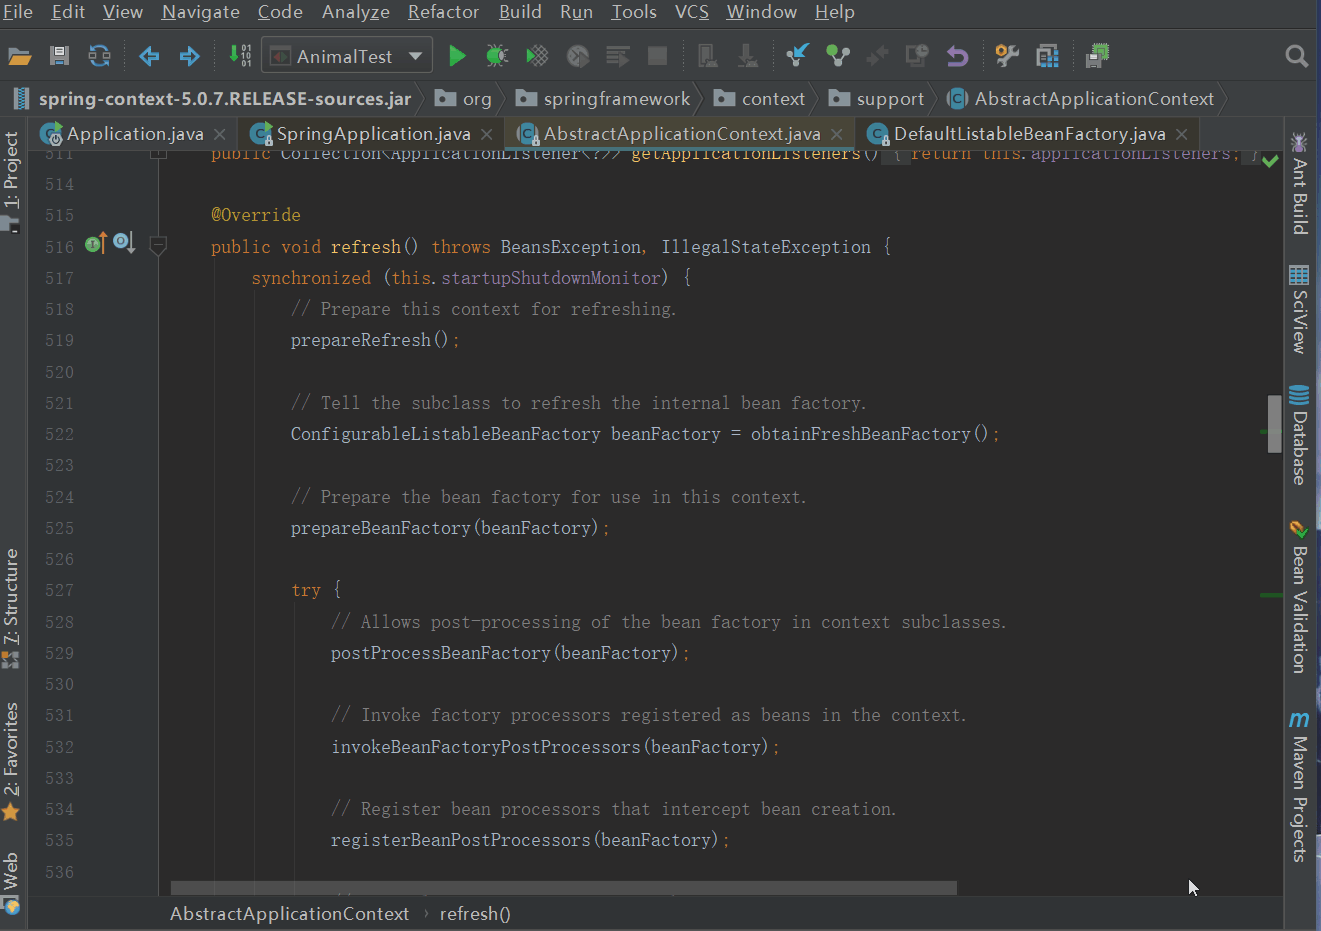Click the Save All disk icon
The image size is (1321, 931).
tap(59, 56)
